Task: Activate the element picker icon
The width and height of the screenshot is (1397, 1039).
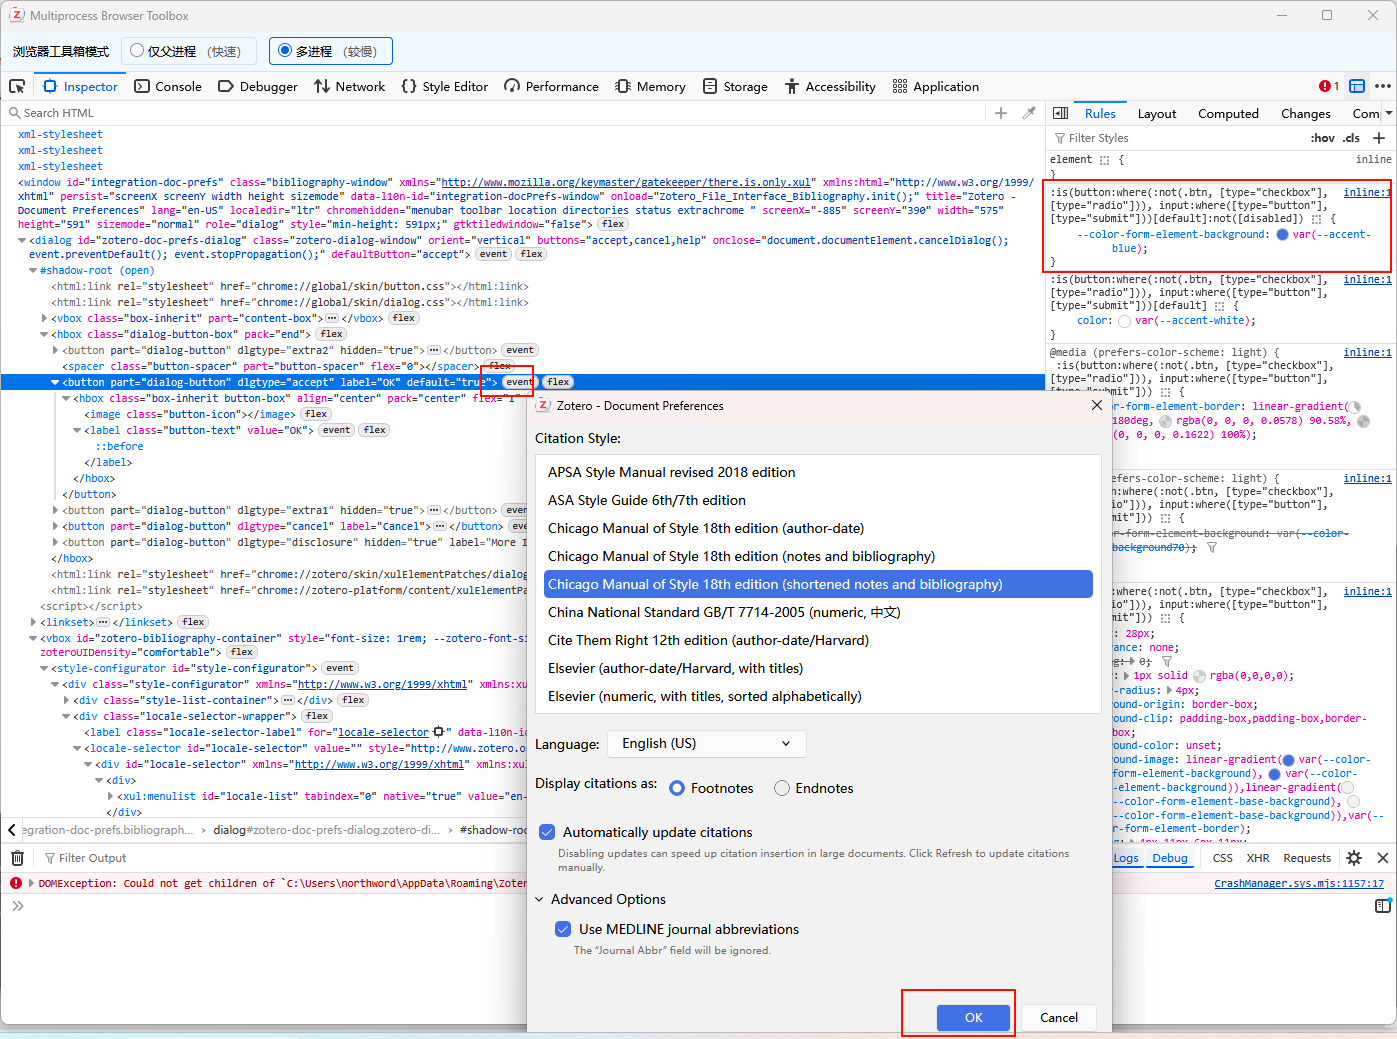Action: (17, 87)
